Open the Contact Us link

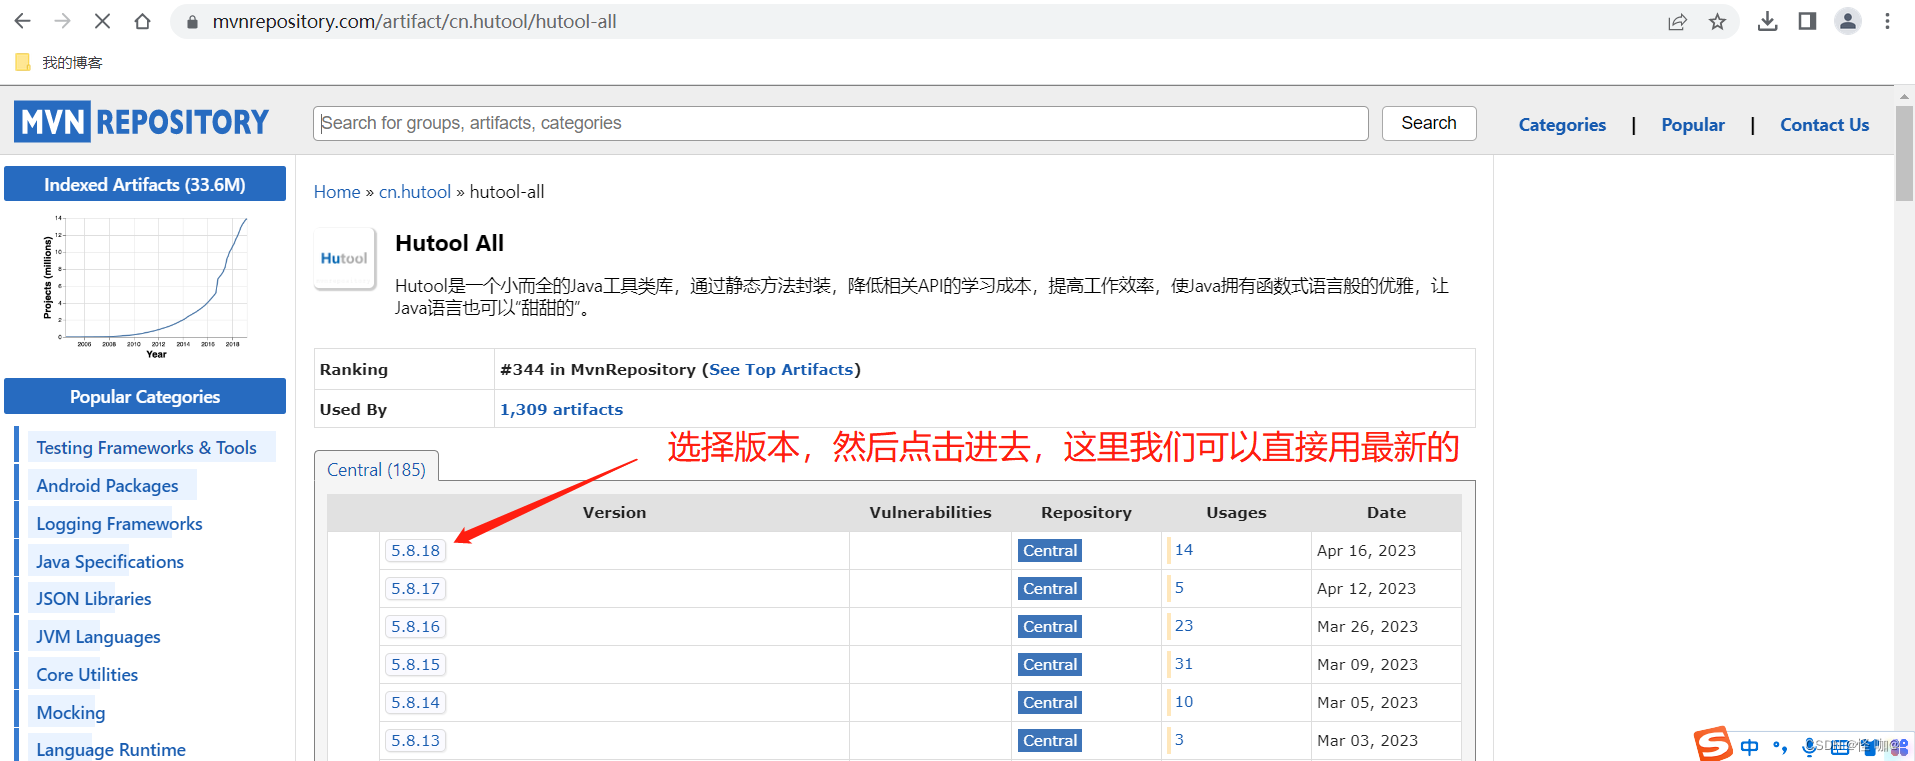pyautogui.click(x=1824, y=125)
